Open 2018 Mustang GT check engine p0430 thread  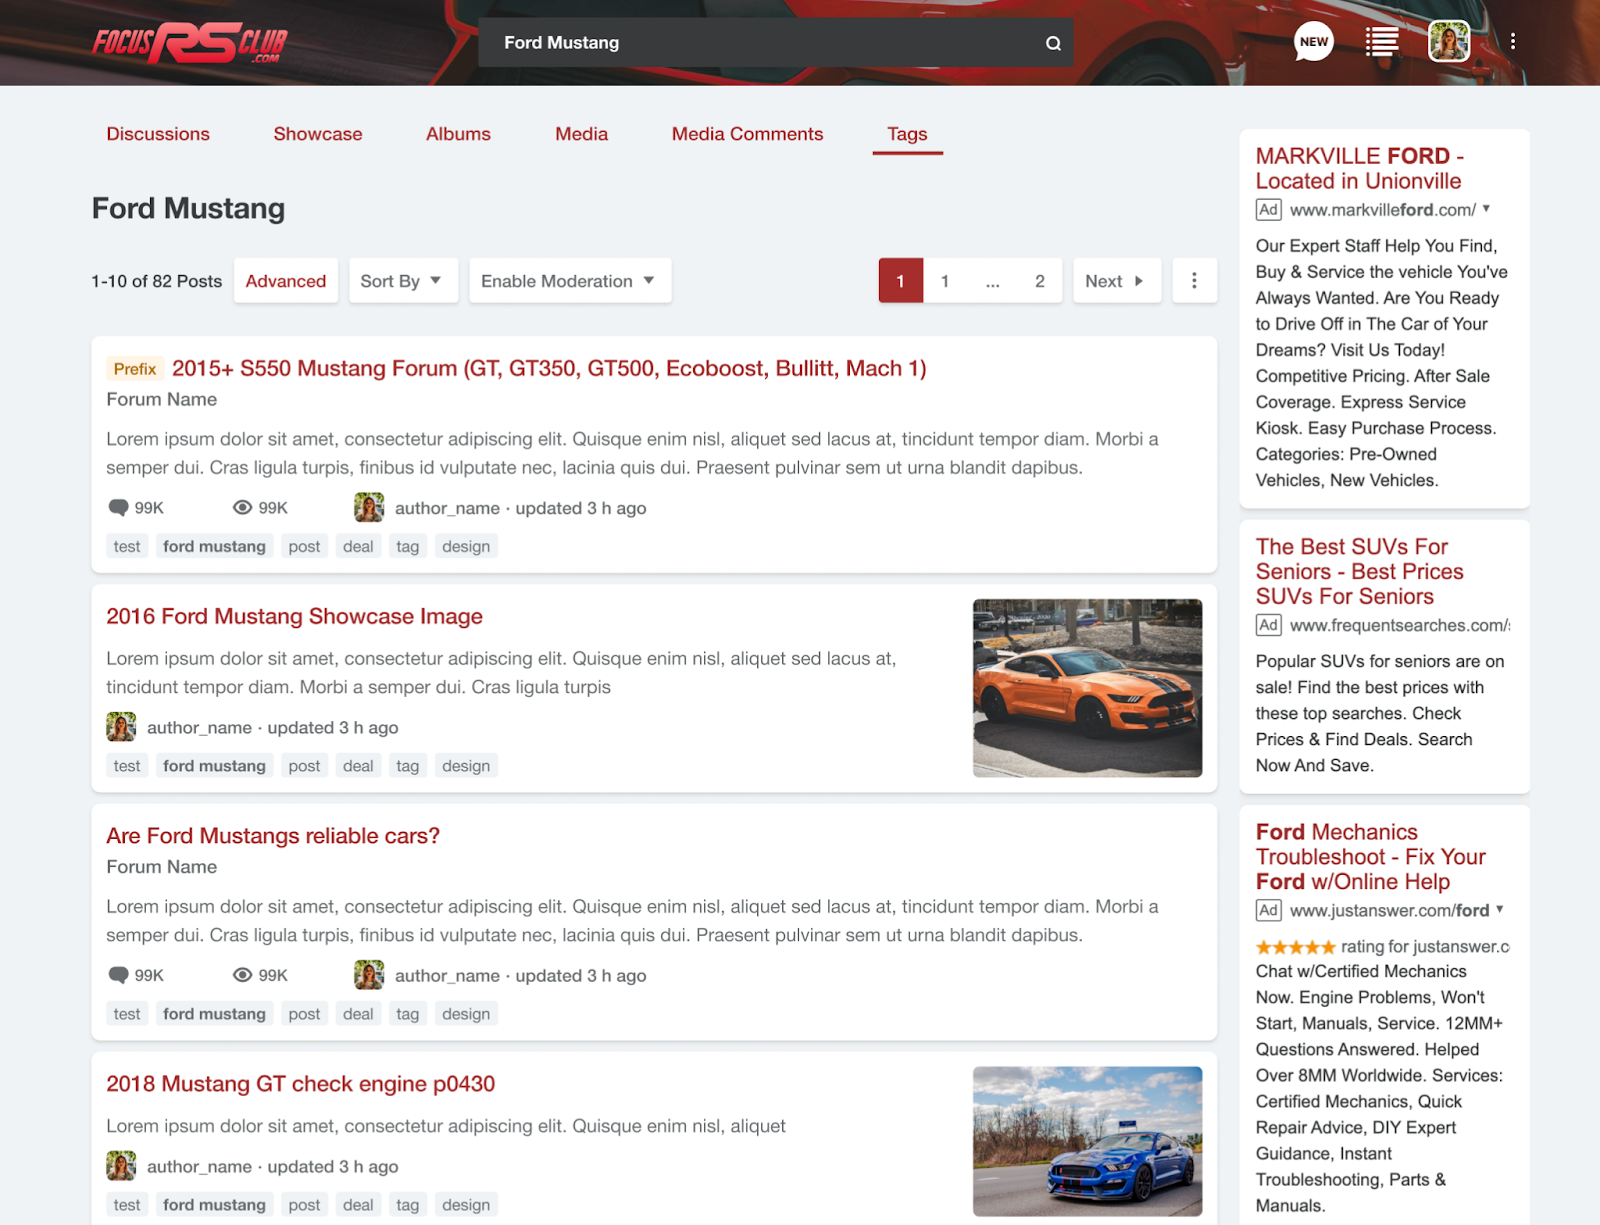(300, 1084)
